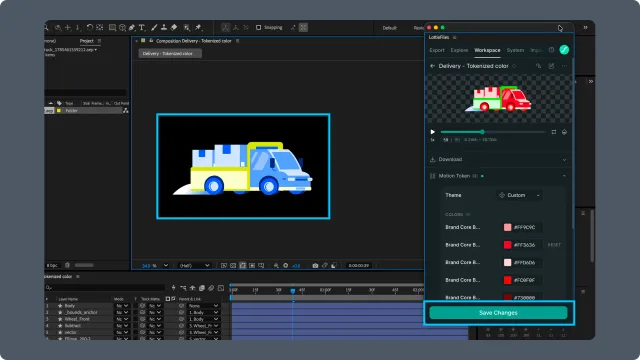Click the LottieFiles green avatar logo

[564, 50]
